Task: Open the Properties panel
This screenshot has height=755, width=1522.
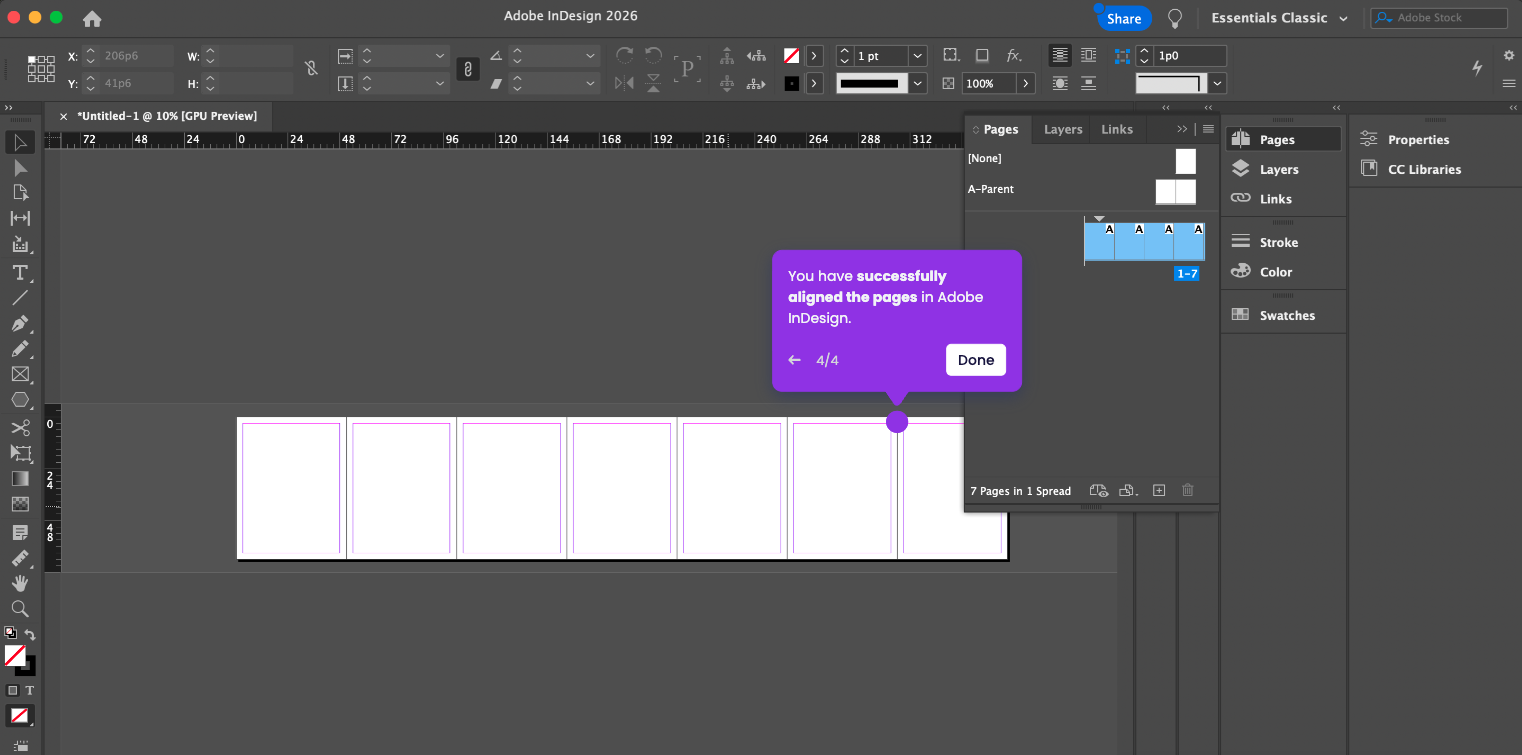Action: tap(1418, 140)
